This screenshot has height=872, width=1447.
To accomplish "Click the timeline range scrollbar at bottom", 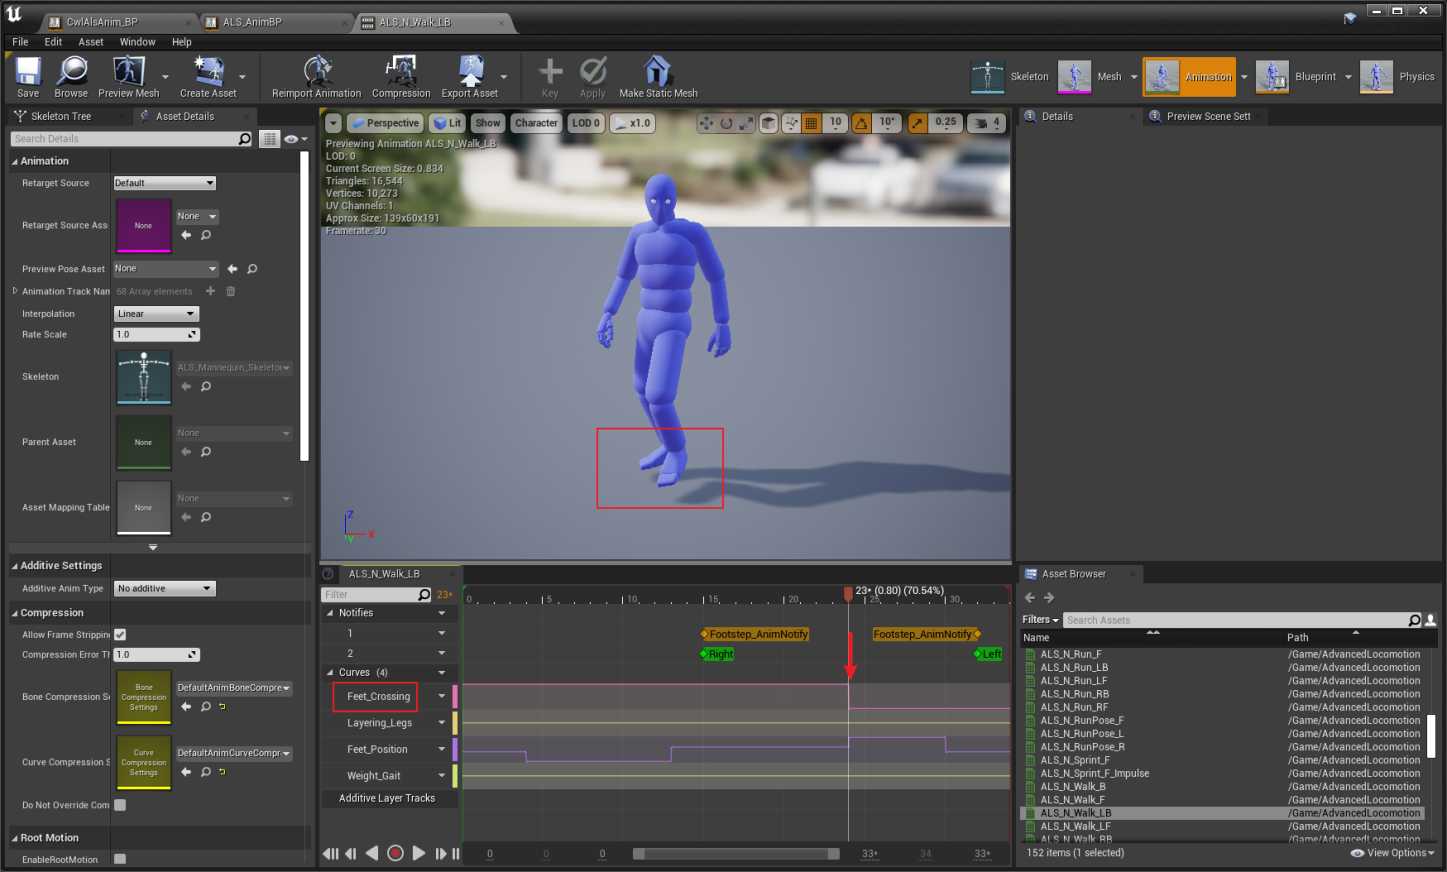I will tap(736, 854).
